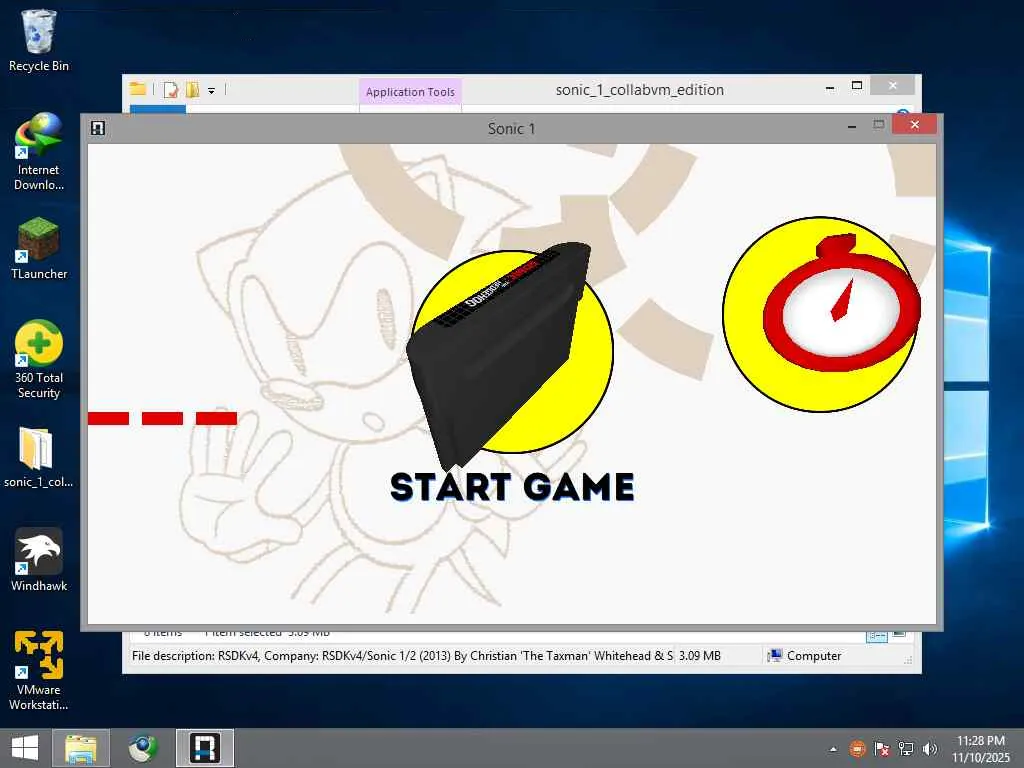Click the 3.09 MB size in status bar
Screen dimensions: 1024x768
point(699,656)
